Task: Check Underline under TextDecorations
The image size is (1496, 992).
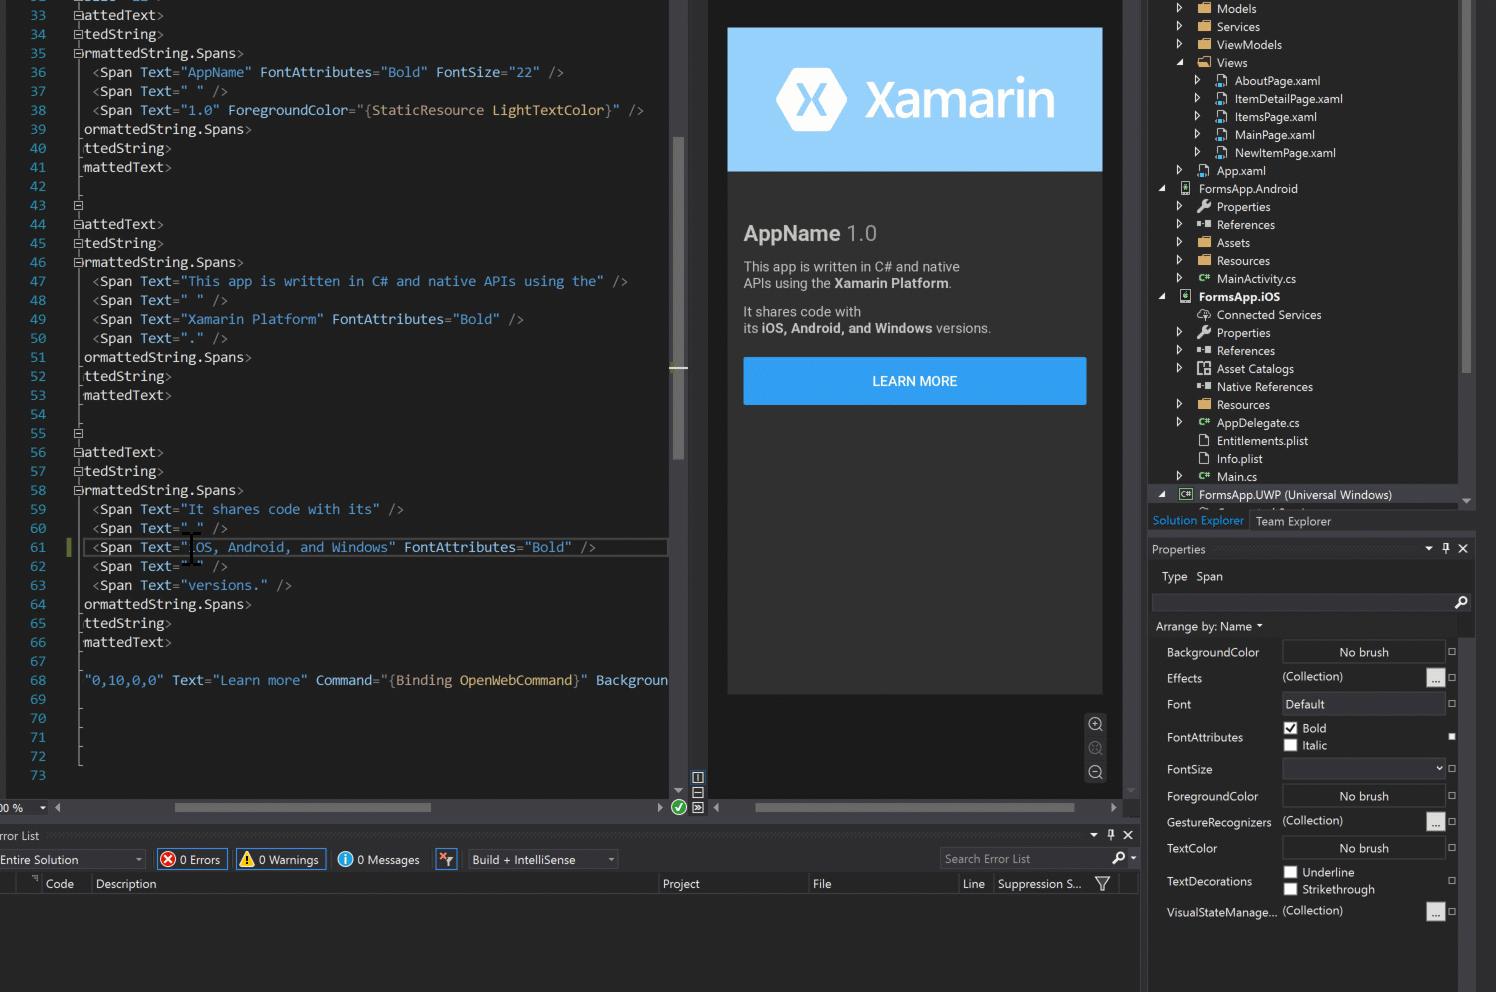Action: pos(1290,871)
